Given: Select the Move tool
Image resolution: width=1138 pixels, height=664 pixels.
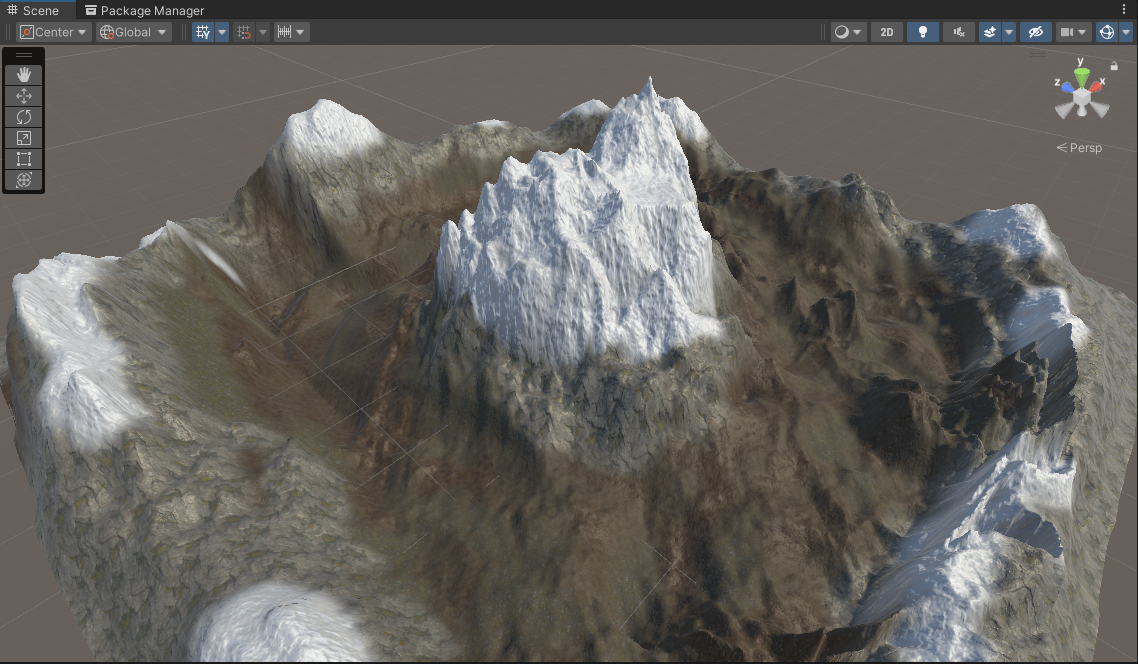Looking at the screenshot, I should click(x=23, y=96).
